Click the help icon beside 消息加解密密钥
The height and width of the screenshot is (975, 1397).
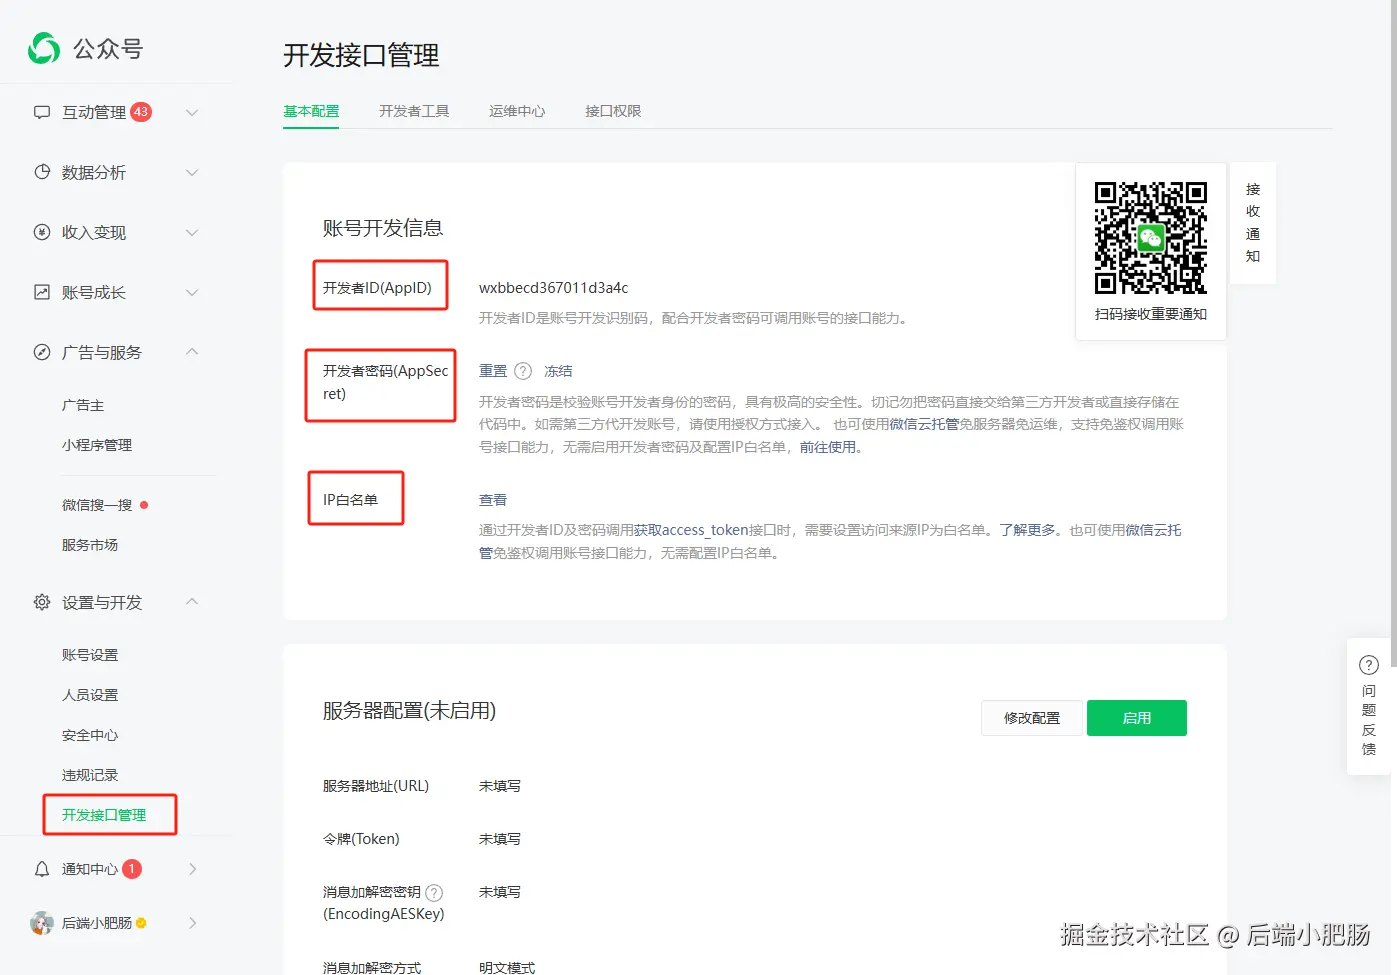click(x=434, y=892)
